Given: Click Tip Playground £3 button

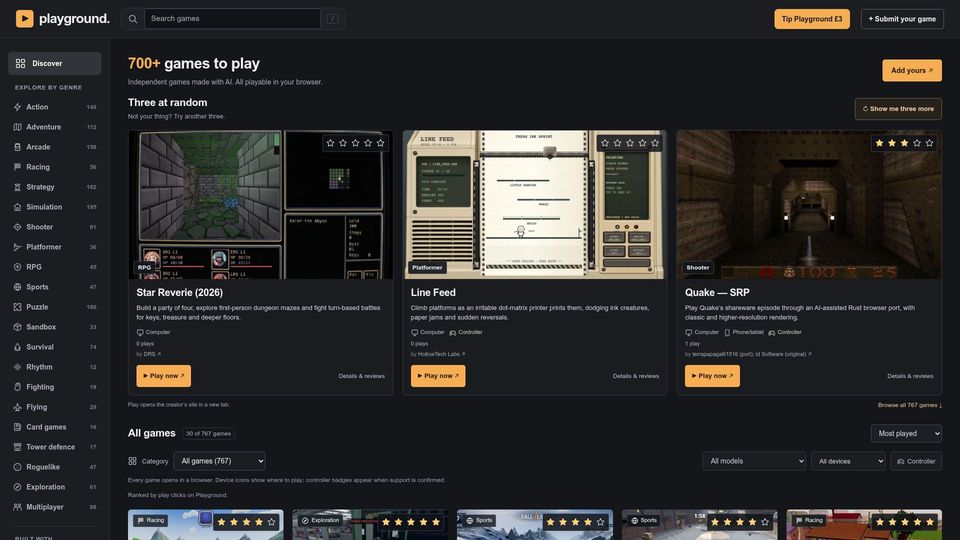Looking at the screenshot, I should coord(812,19).
